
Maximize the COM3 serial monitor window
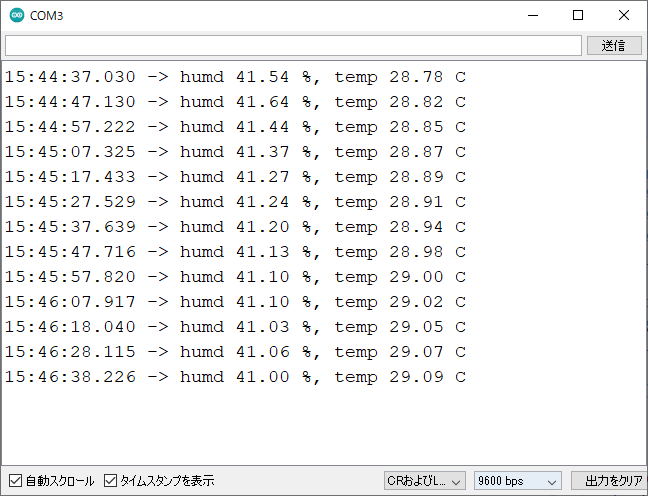[578, 16]
